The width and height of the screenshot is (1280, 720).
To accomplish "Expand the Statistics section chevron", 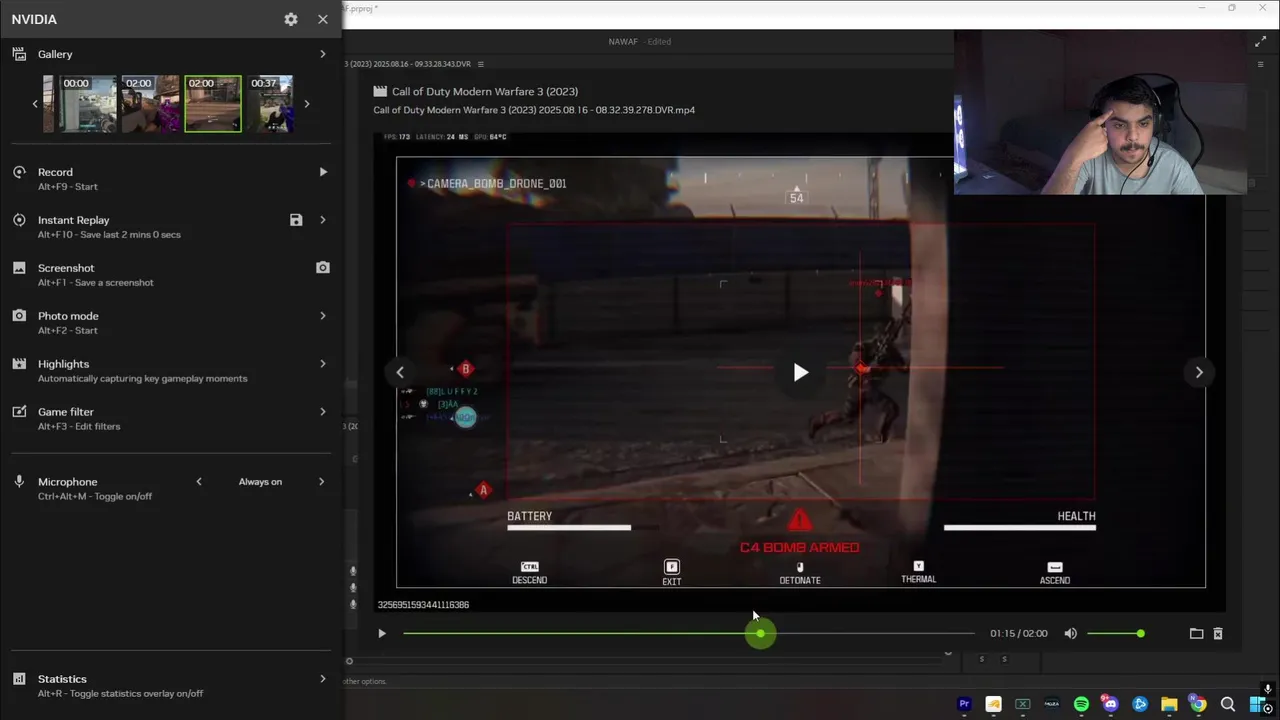I will pyautogui.click(x=322, y=679).
